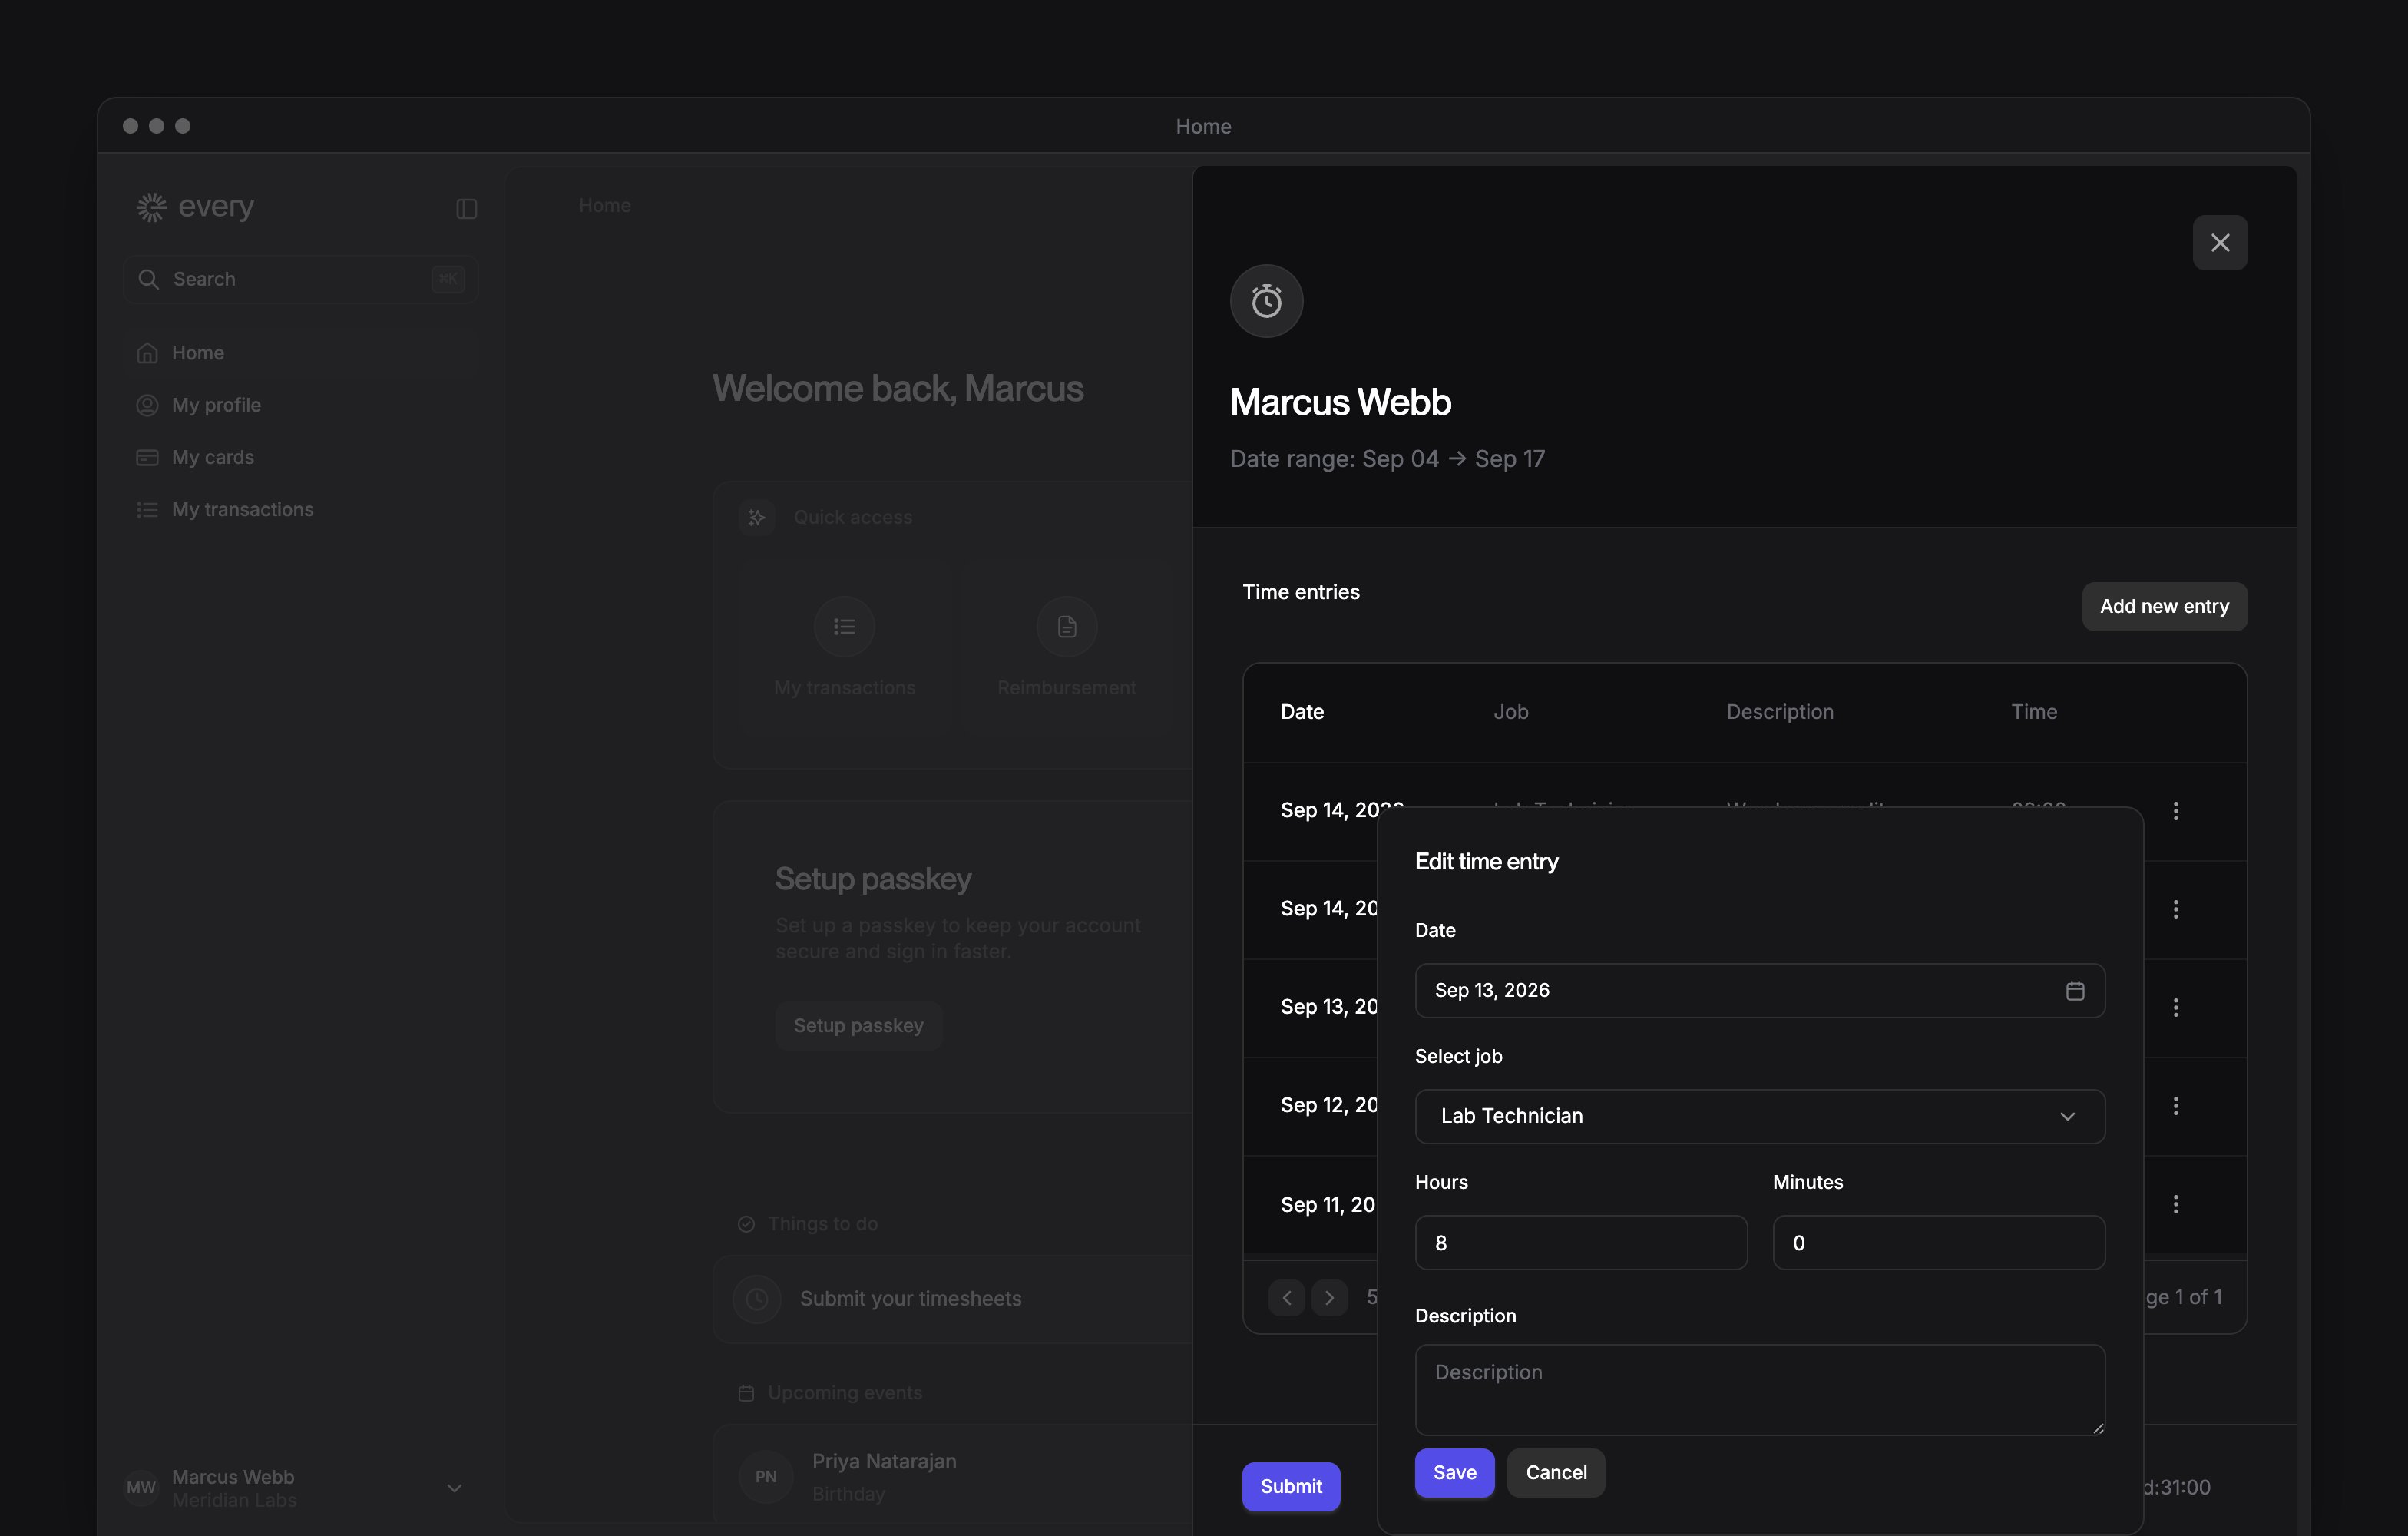Open actions menu for first Sep 14 entry
Image resolution: width=2408 pixels, height=1536 pixels.
pos(2175,810)
